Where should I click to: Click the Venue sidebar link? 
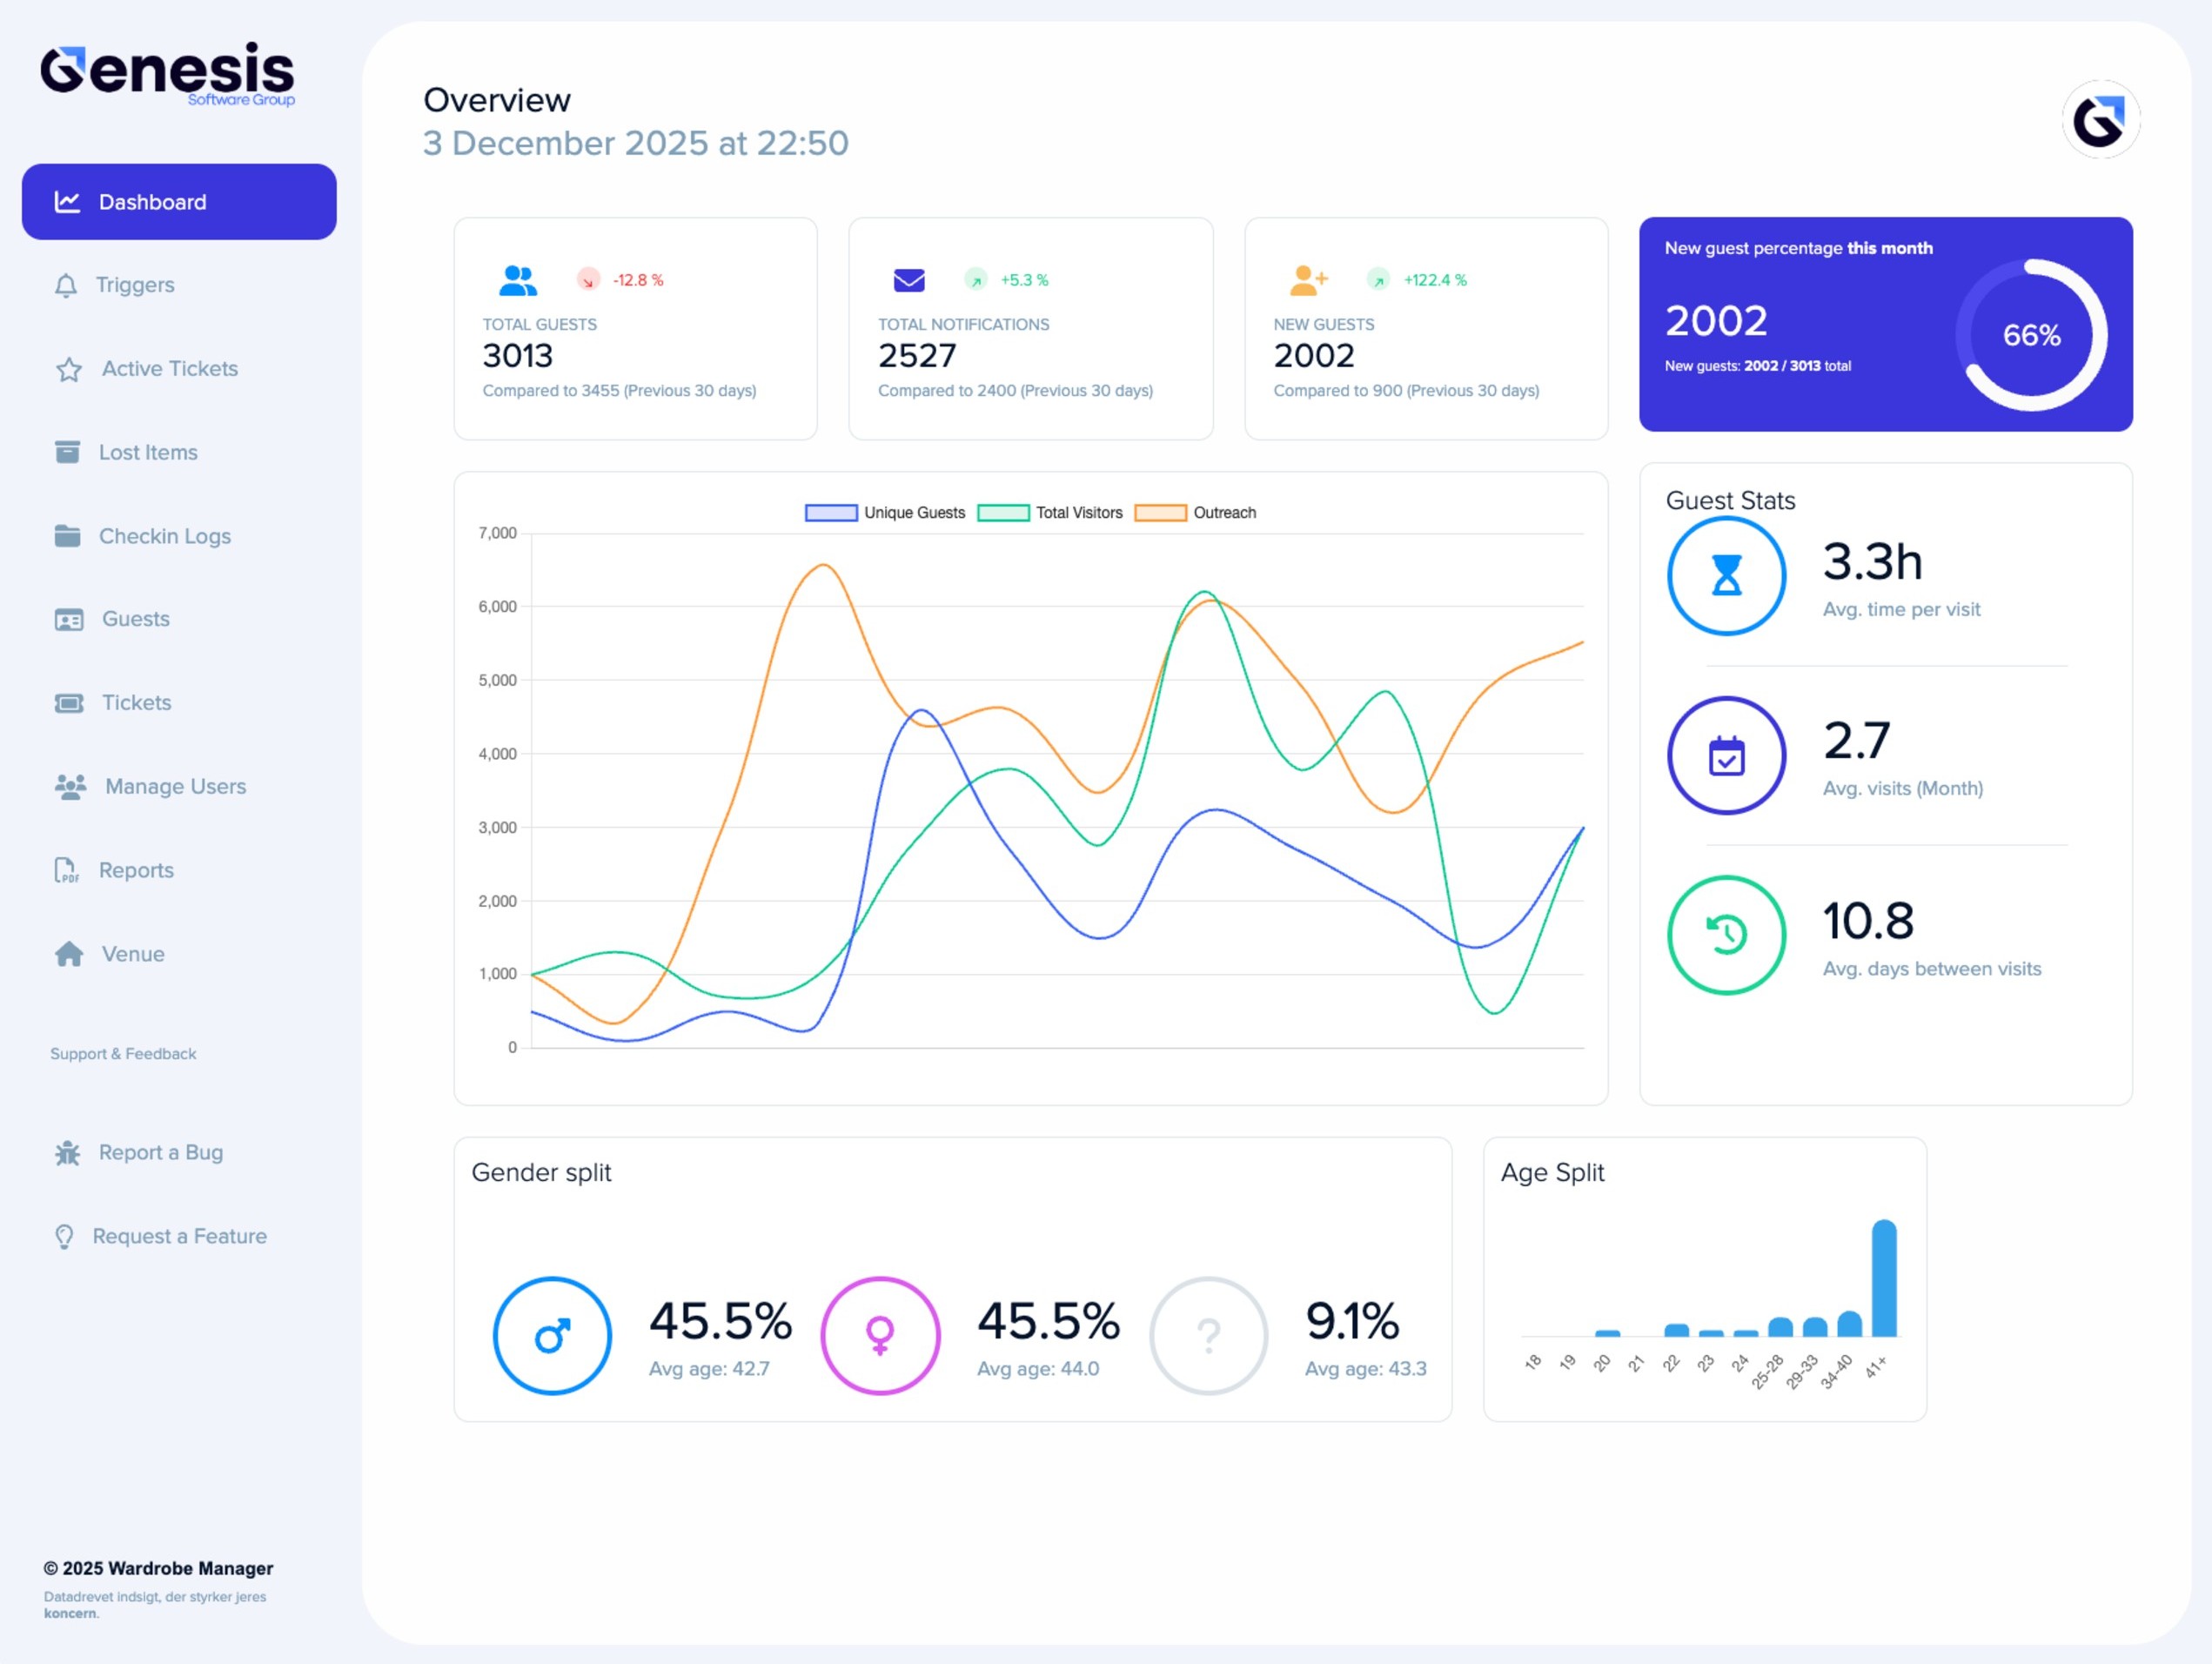(x=132, y=954)
